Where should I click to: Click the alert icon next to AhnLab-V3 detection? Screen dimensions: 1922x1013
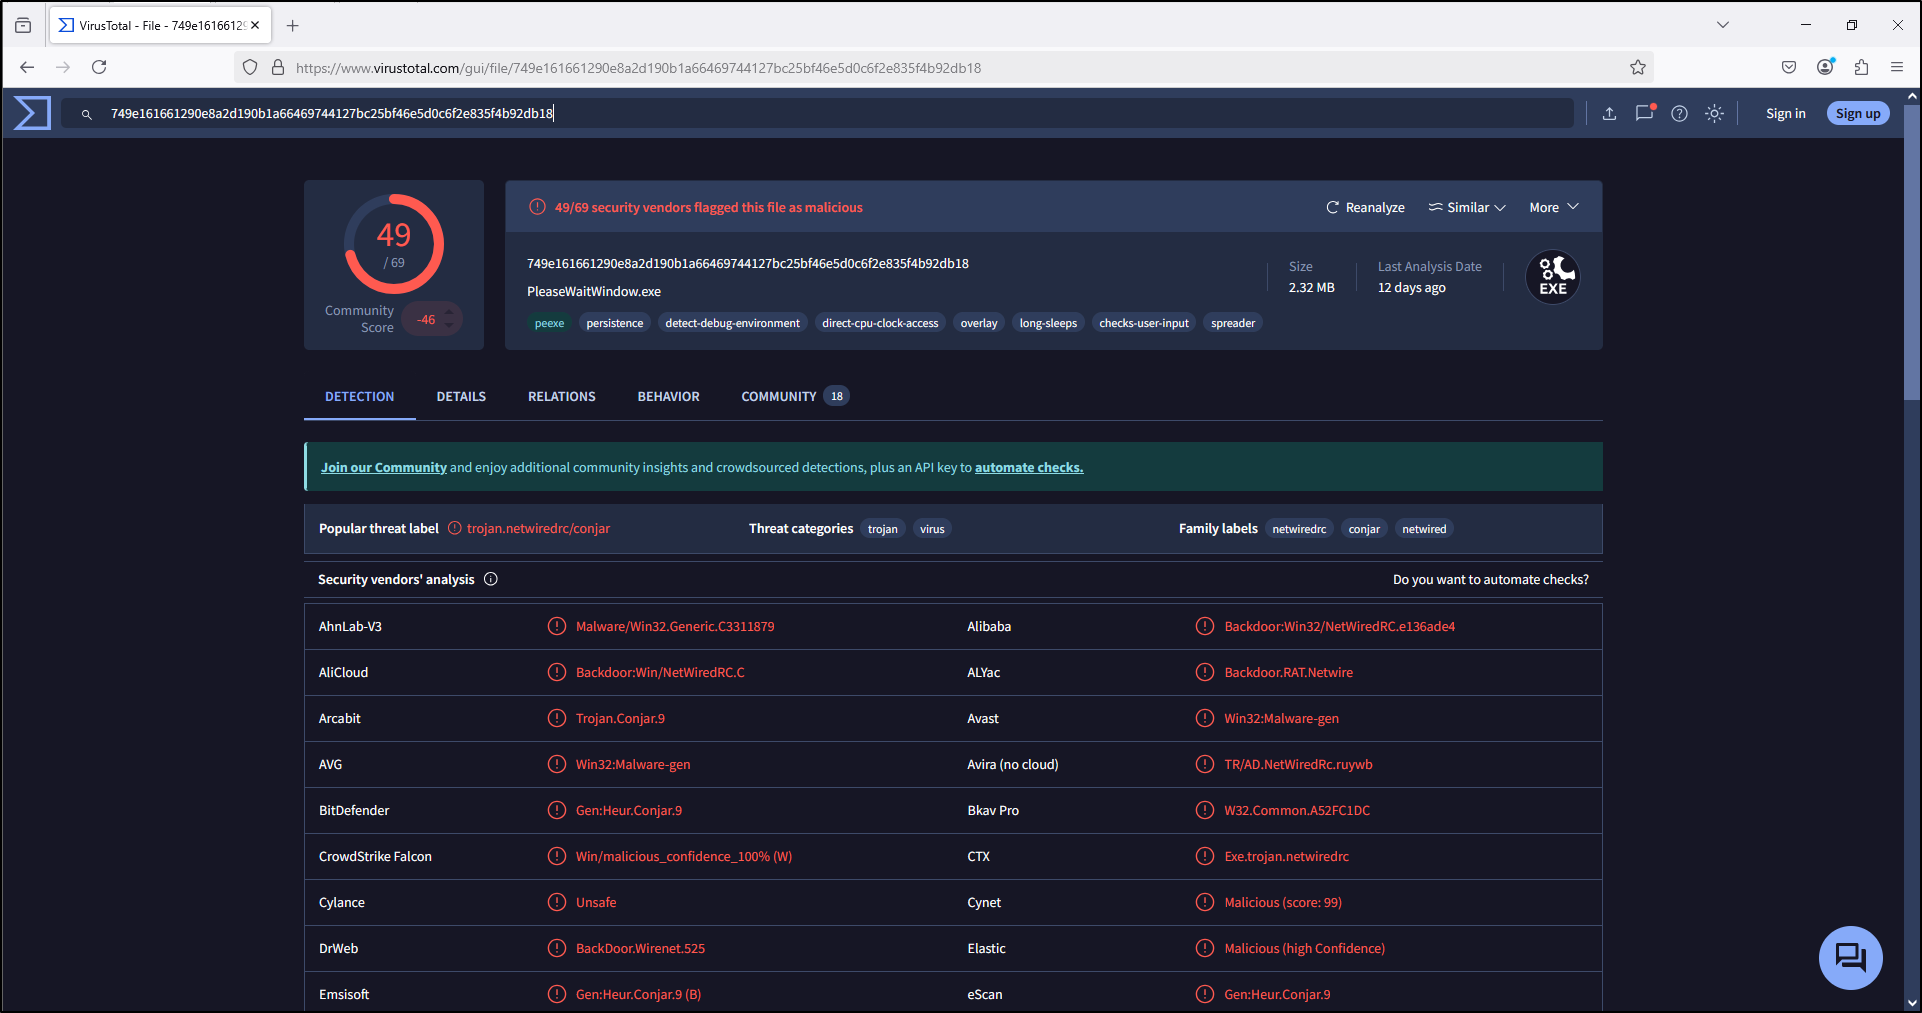[557, 626]
